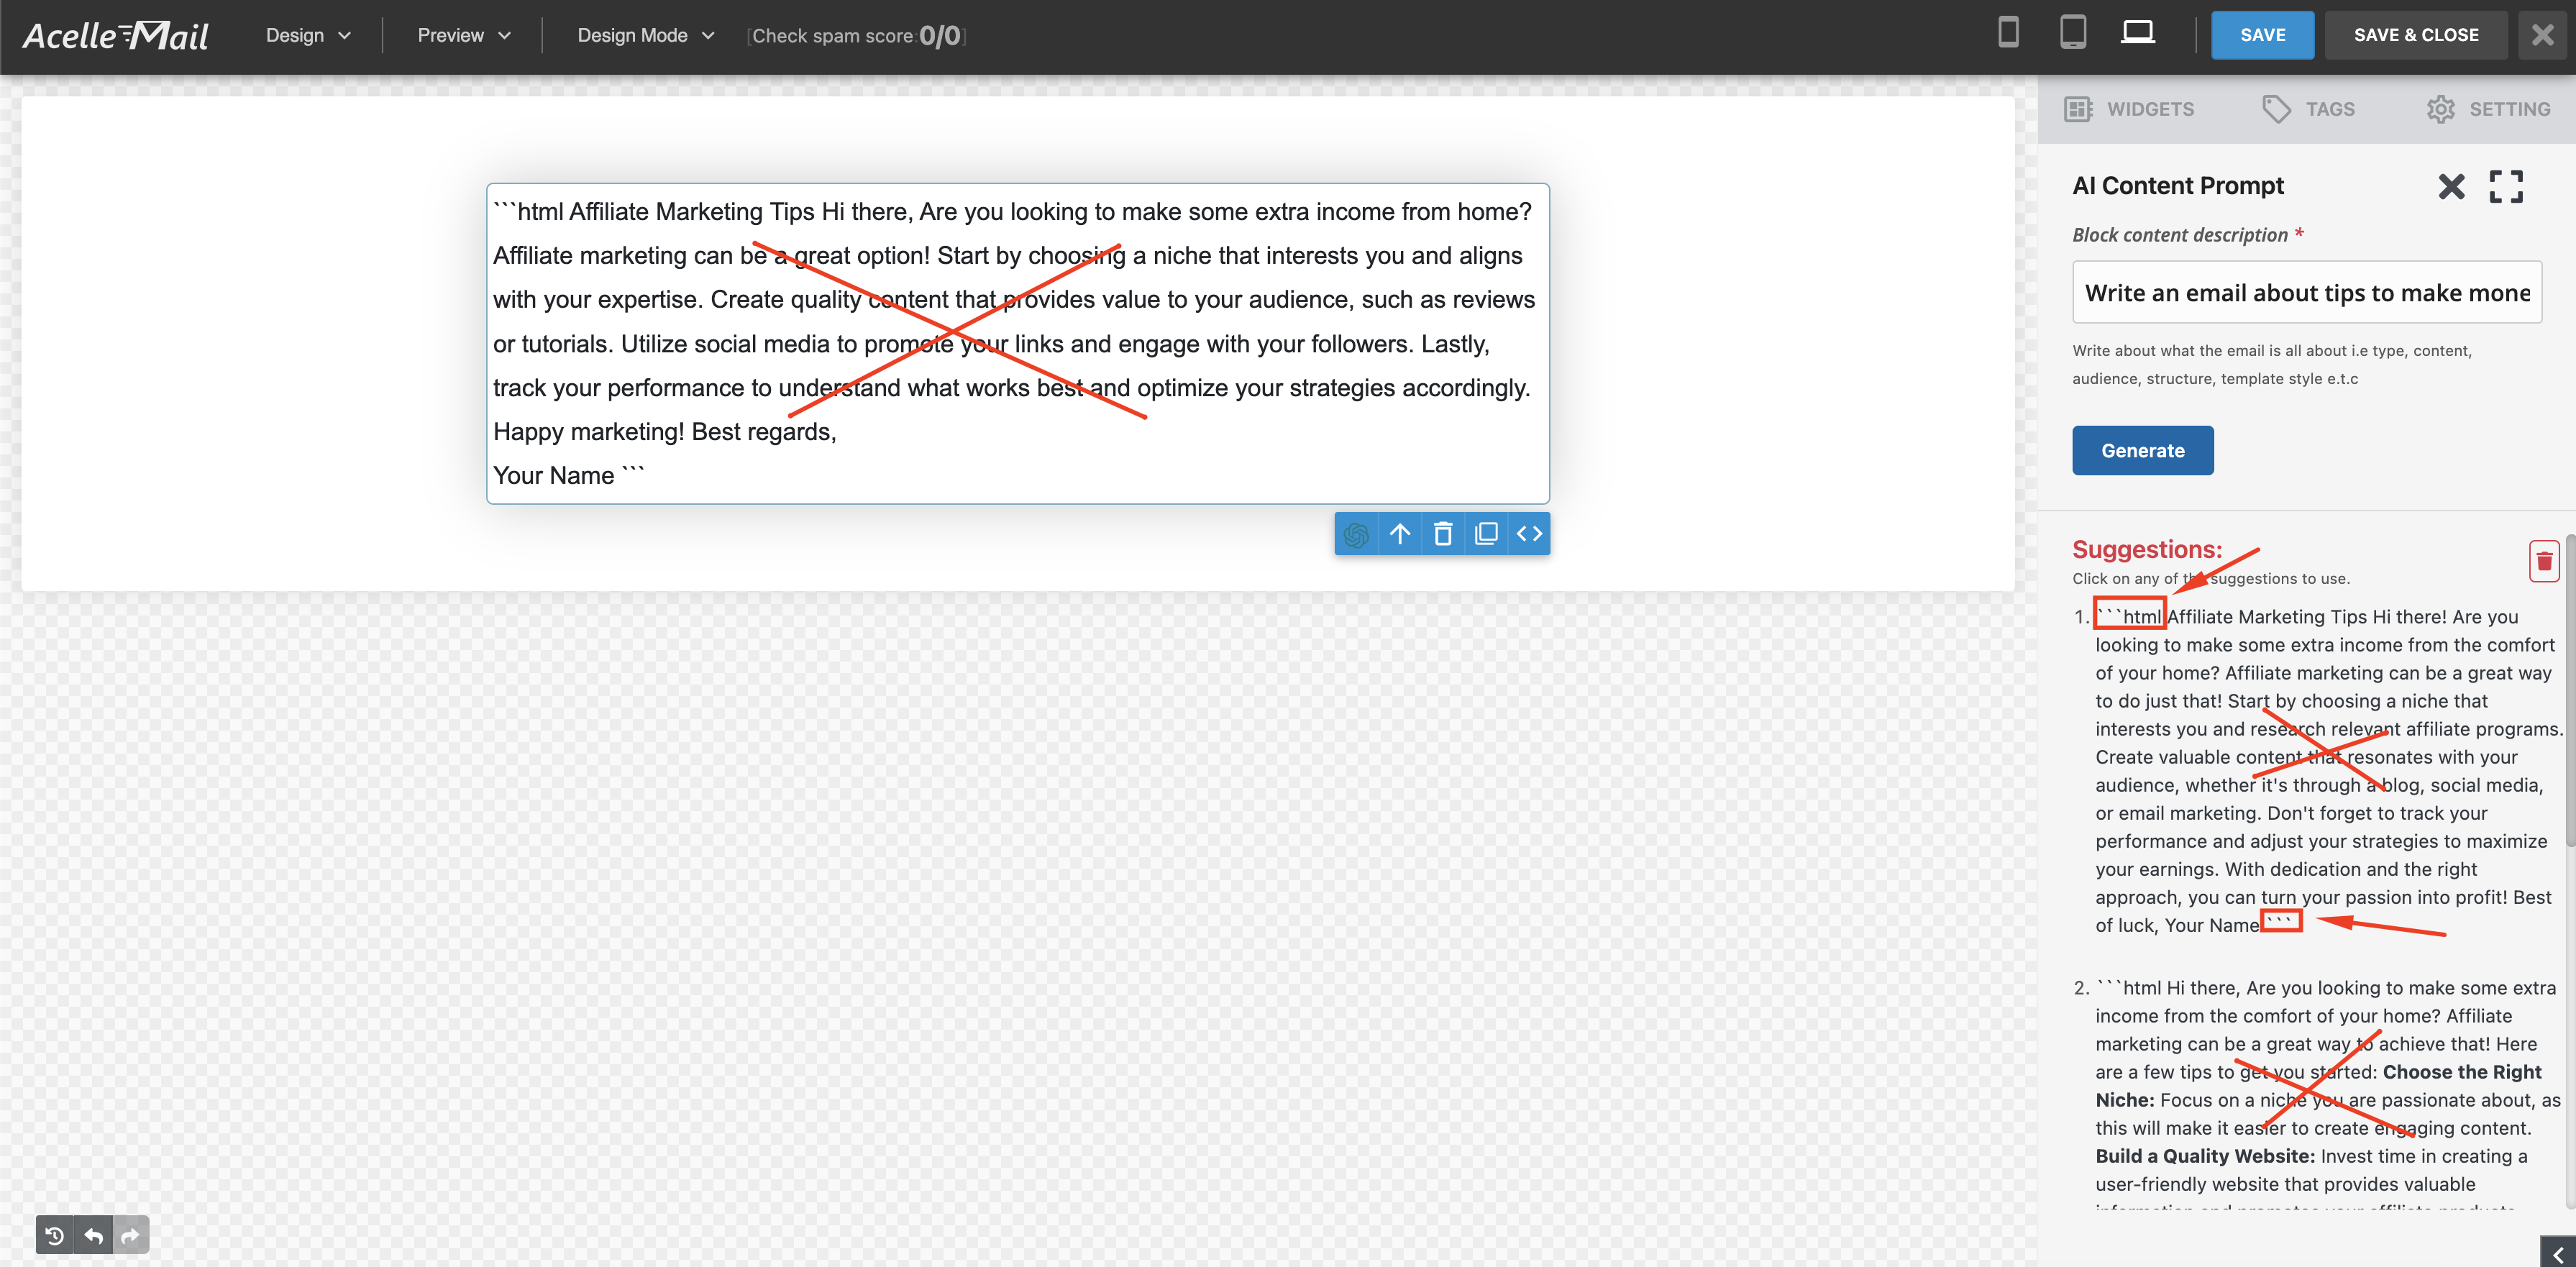
Task: Check spam score 0/0 link
Action: coord(856,36)
